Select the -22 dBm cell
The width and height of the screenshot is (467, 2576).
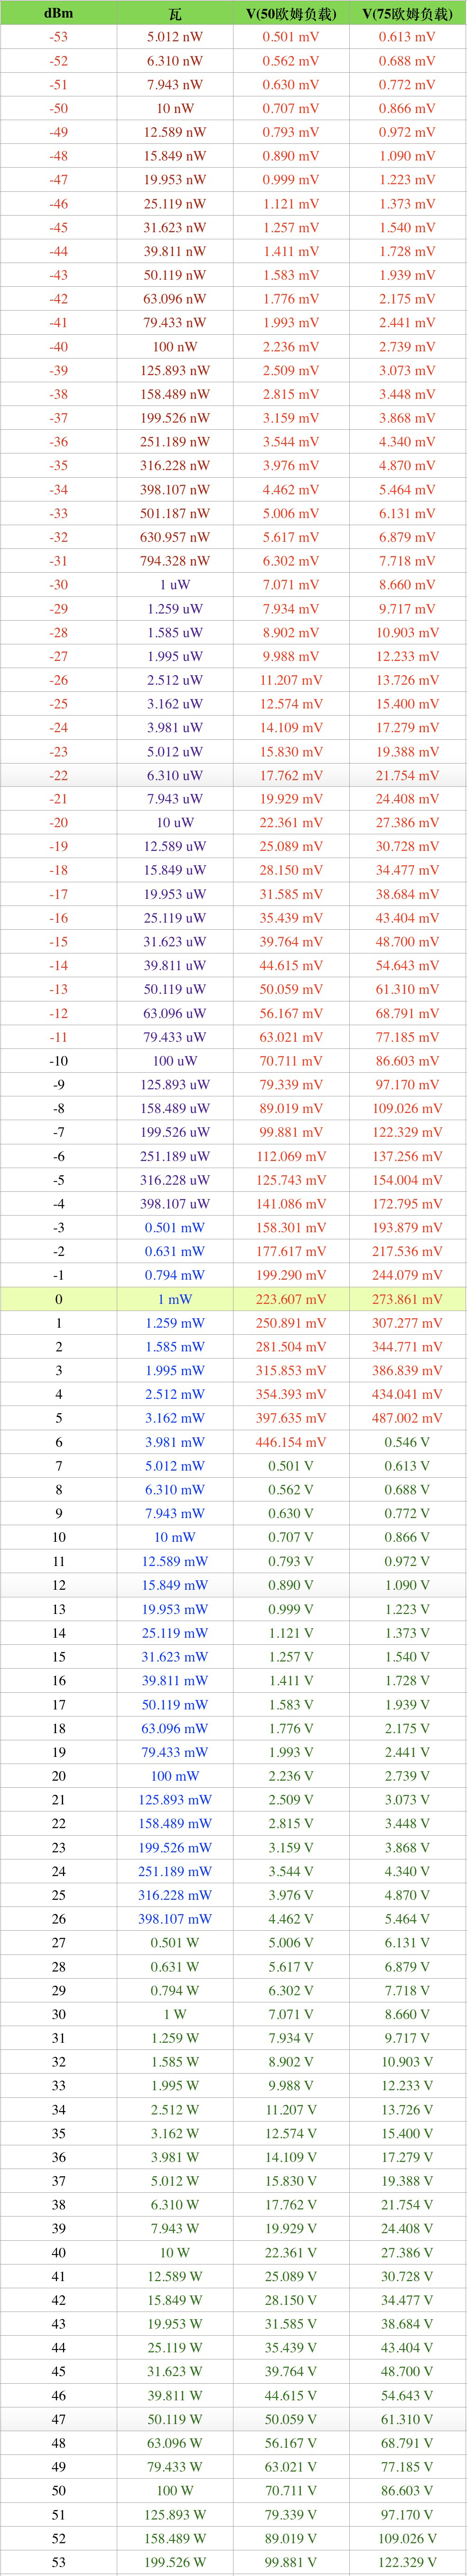pos(58,775)
